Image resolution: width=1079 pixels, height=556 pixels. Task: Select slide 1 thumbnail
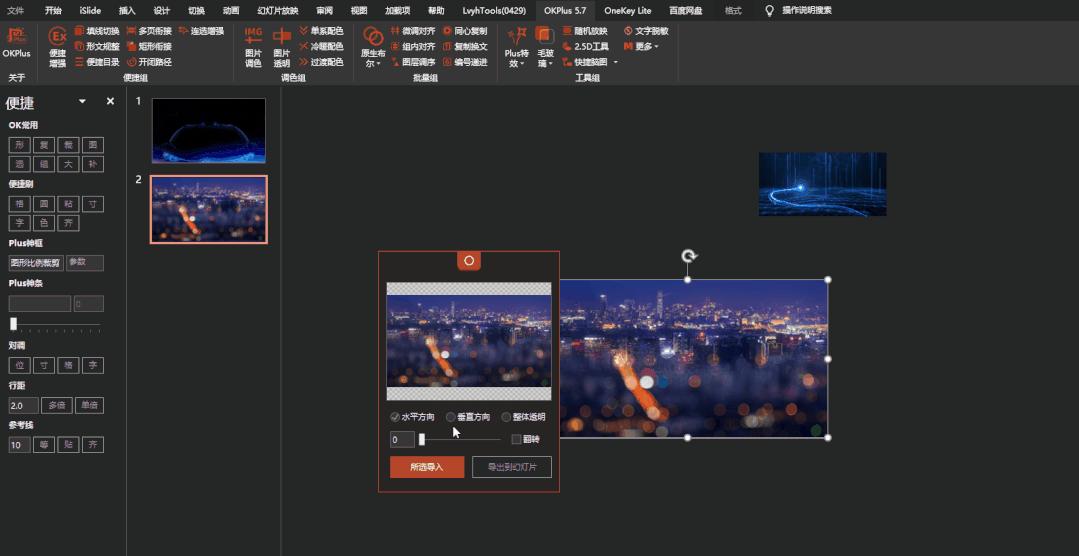208,130
